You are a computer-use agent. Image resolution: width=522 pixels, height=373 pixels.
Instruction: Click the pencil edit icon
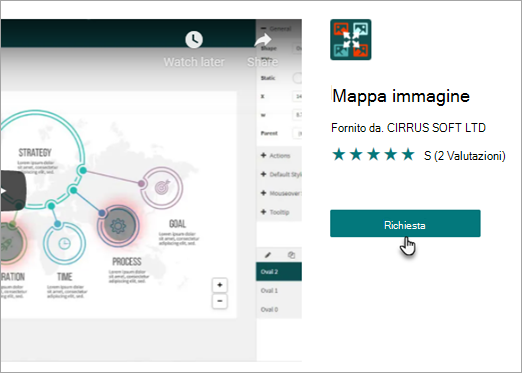[x=268, y=255]
